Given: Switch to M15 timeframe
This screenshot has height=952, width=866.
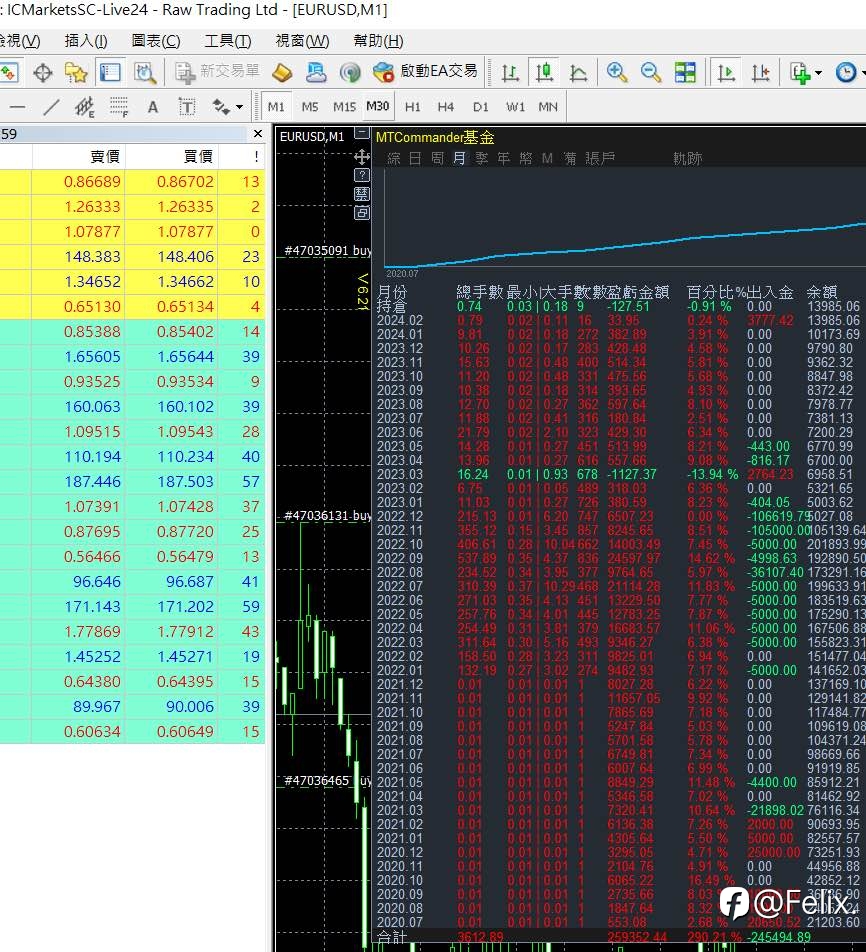Looking at the screenshot, I should click(x=344, y=107).
